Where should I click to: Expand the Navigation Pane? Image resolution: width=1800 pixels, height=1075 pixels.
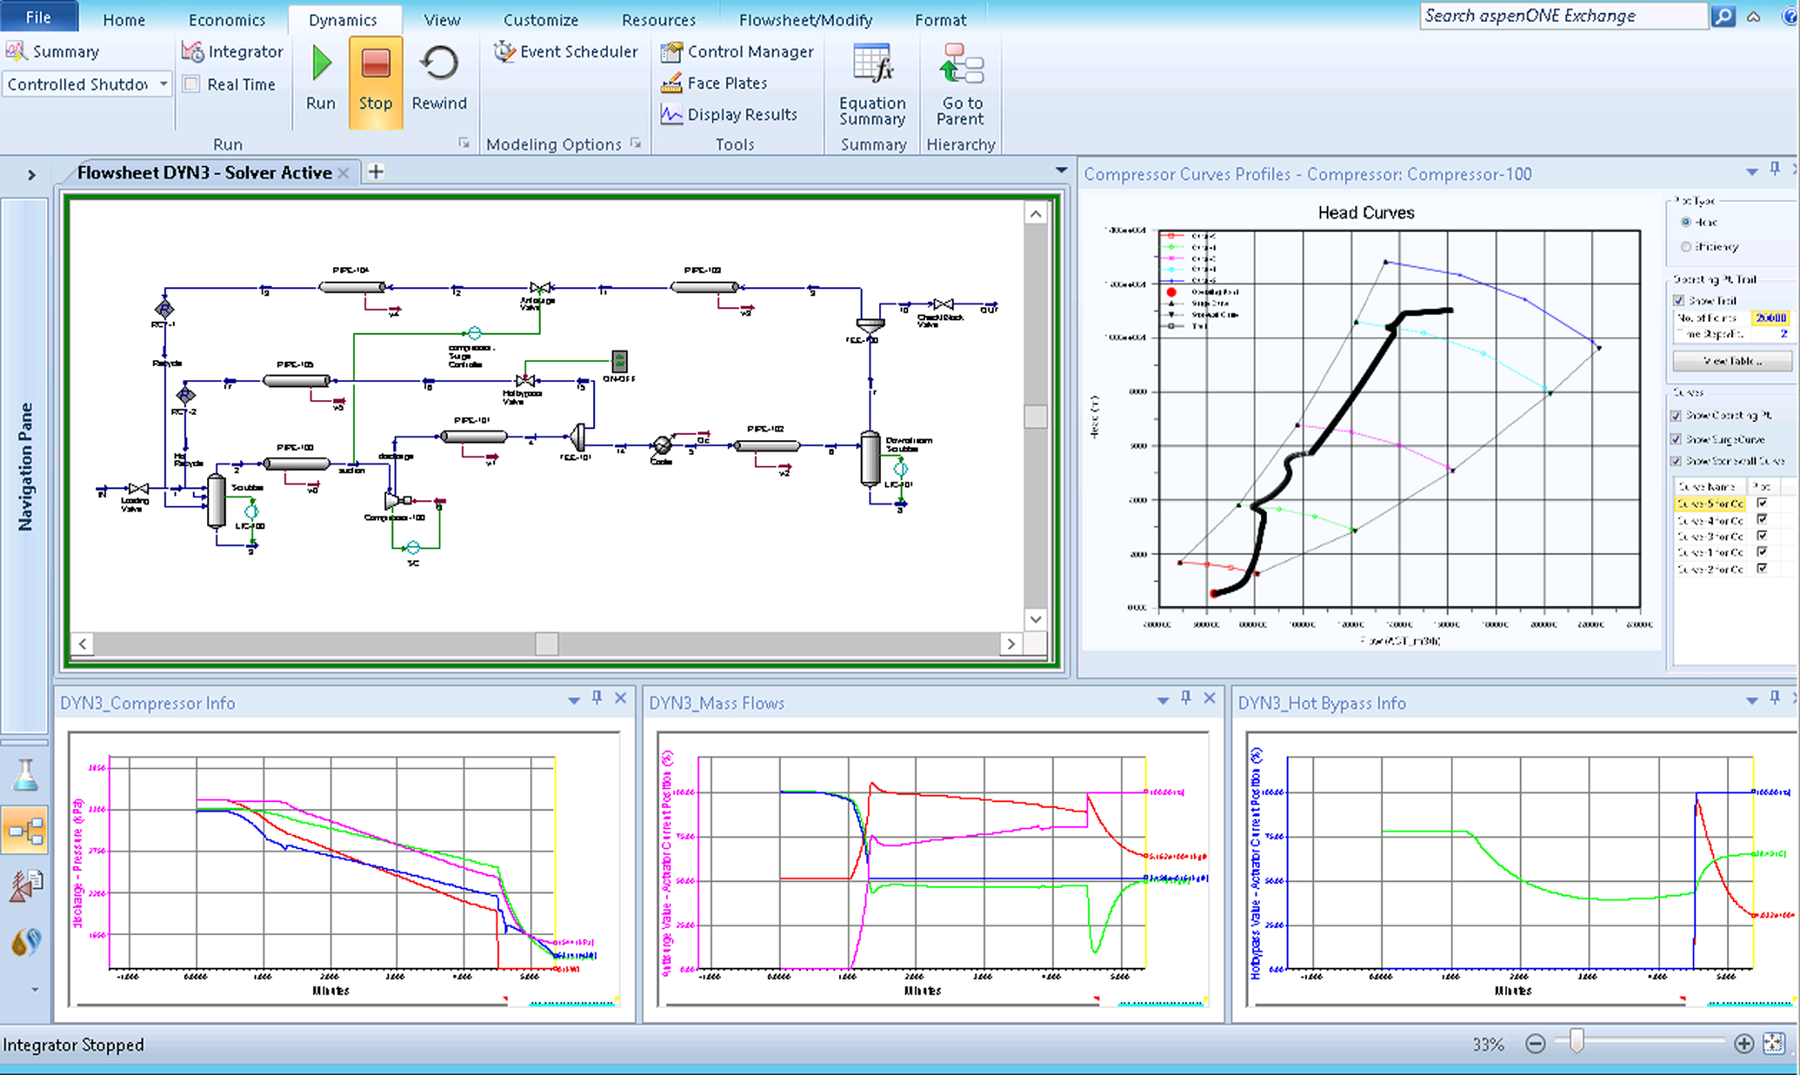[31, 175]
